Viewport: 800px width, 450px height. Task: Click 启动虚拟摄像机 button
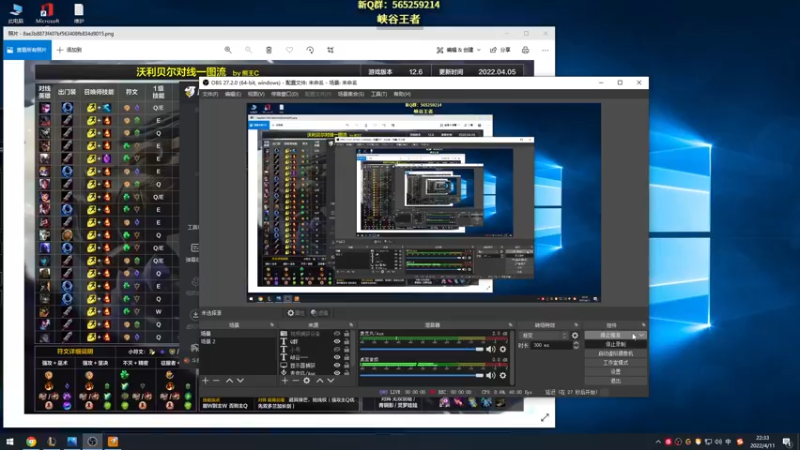(616, 354)
